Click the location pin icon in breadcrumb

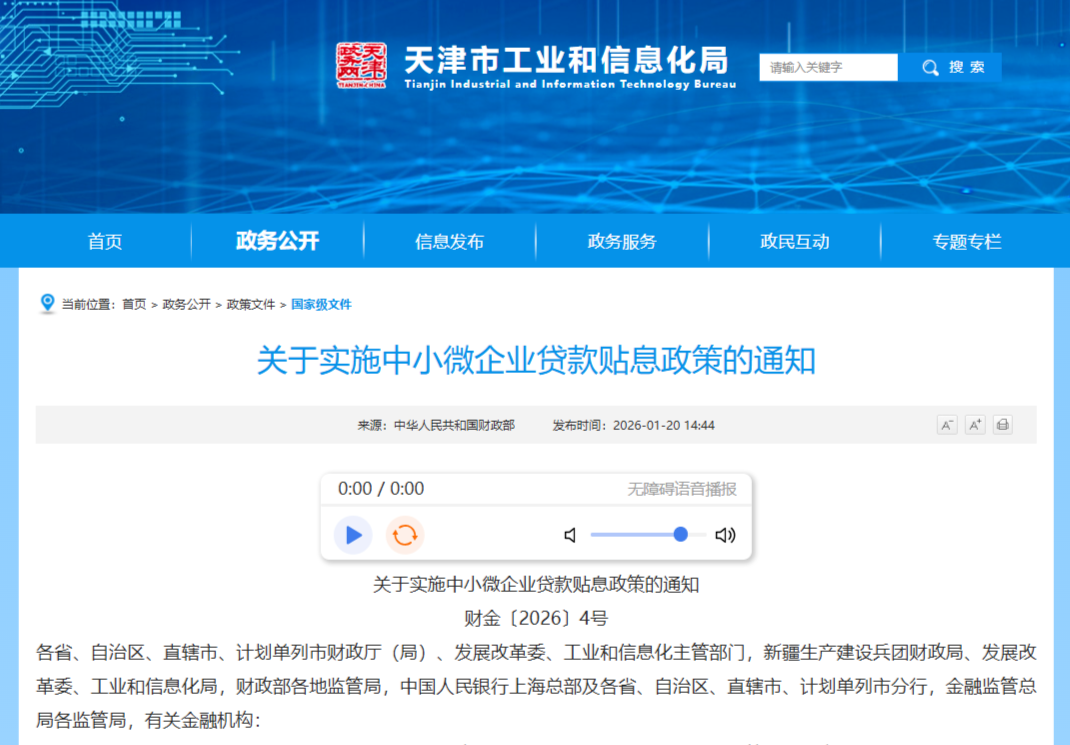[47, 304]
